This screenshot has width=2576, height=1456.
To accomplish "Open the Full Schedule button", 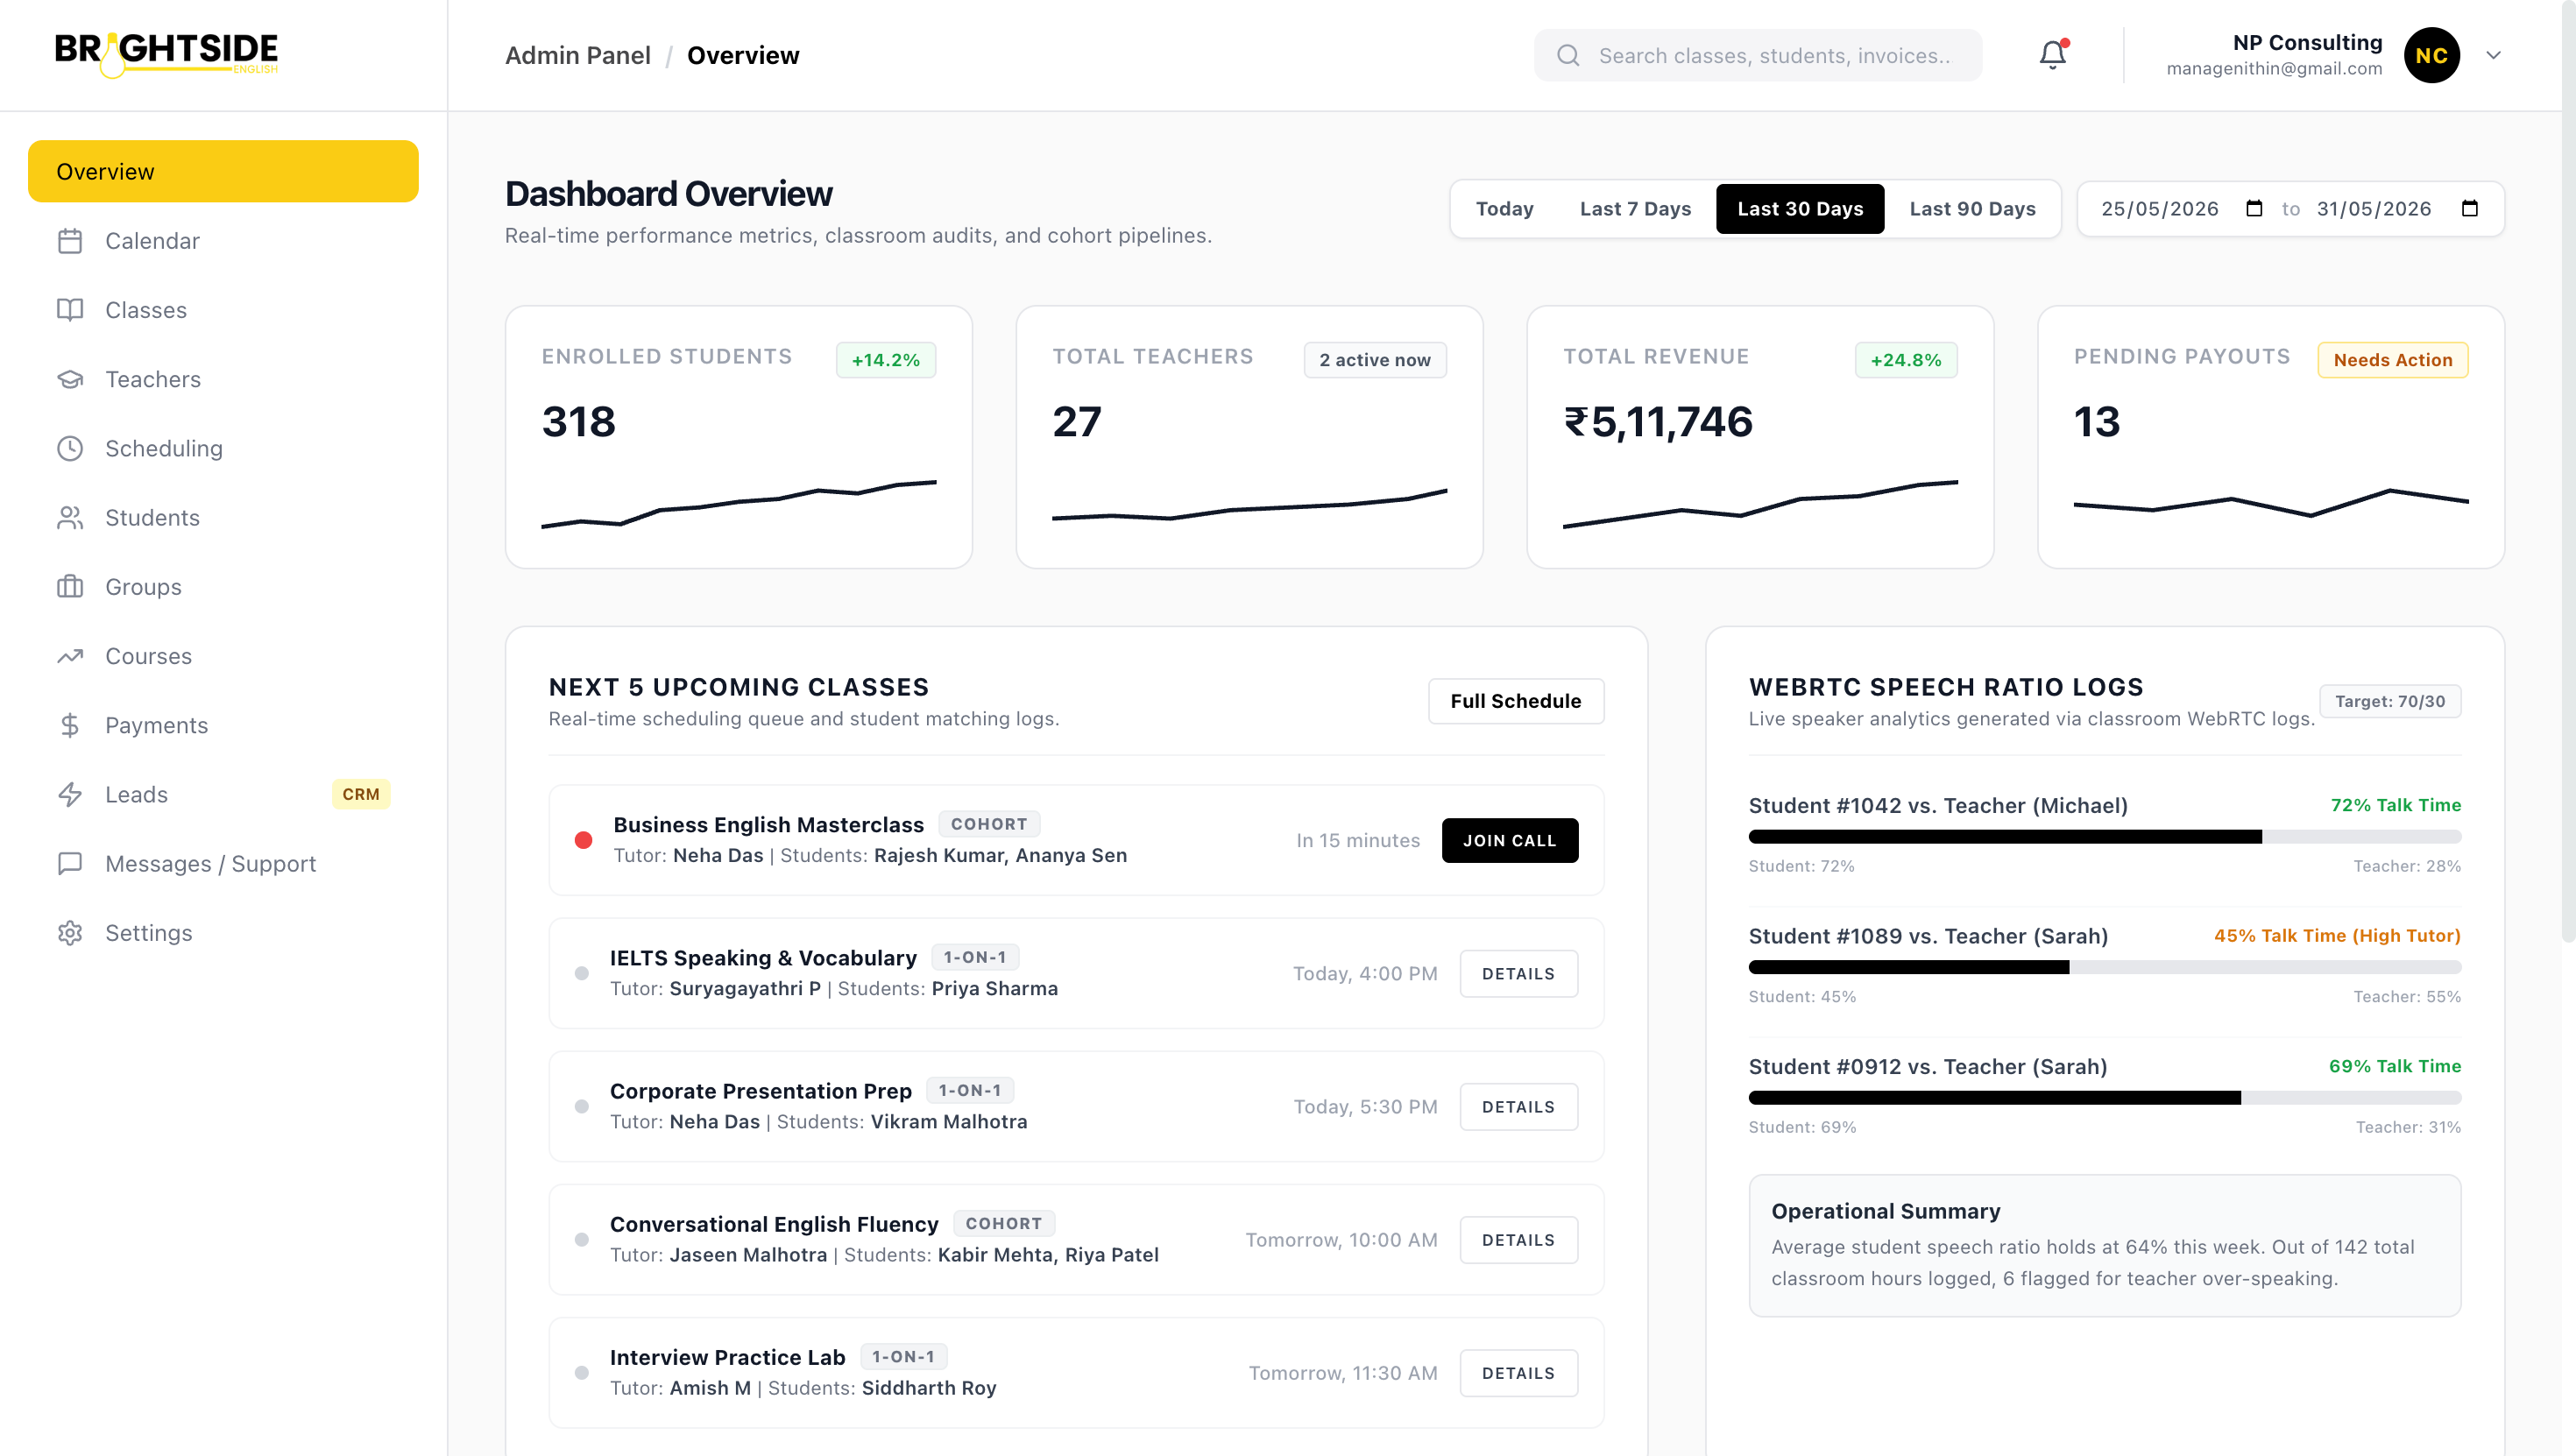I will (1515, 701).
